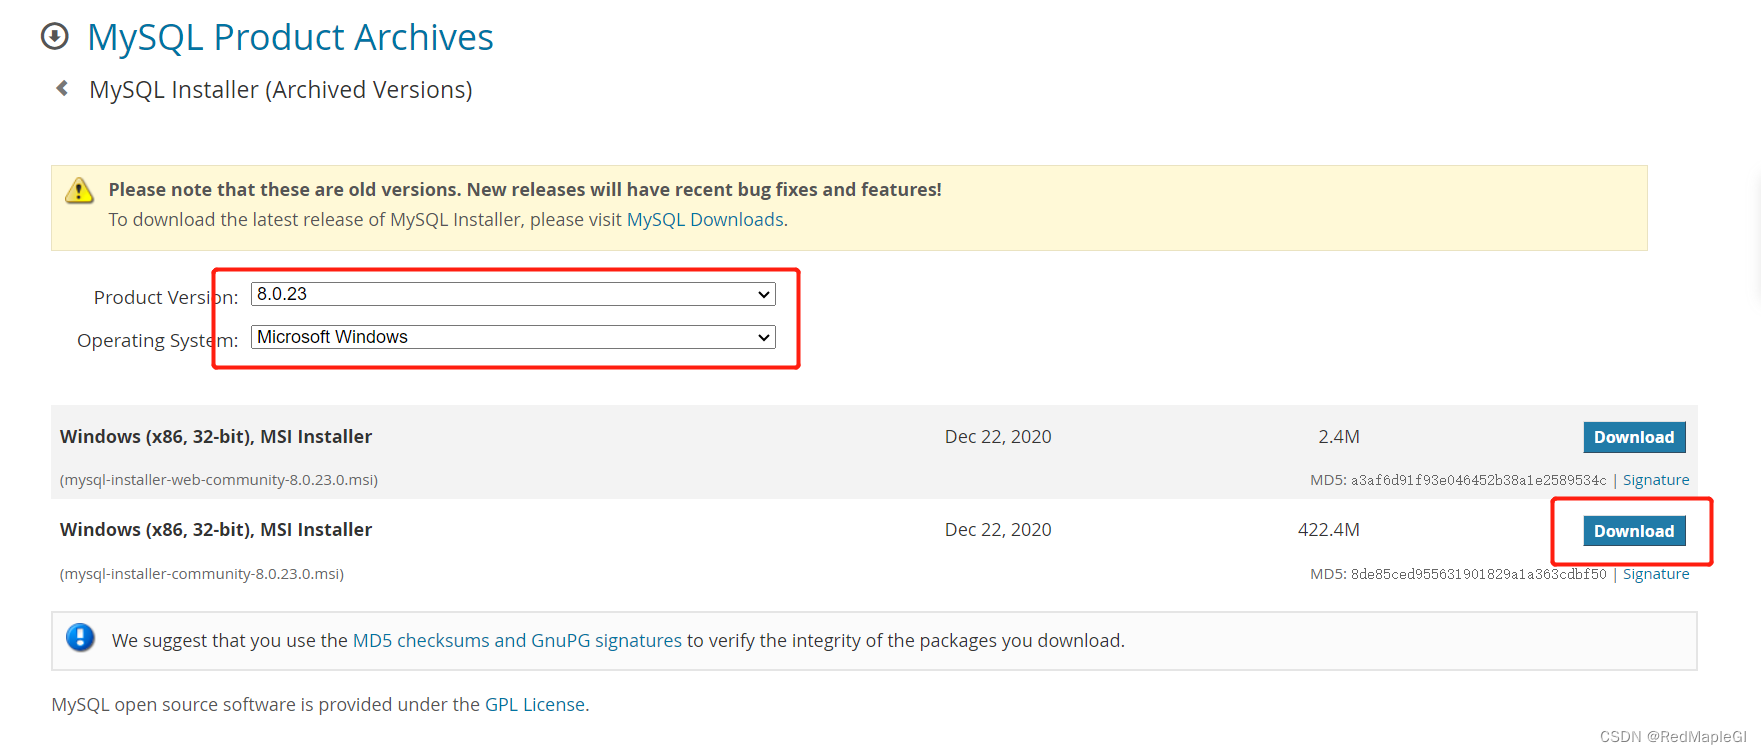The width and height of the screenshot is (1761, 754).
Task: Click the blue info exclamation icon
Action: click(80, 637)
